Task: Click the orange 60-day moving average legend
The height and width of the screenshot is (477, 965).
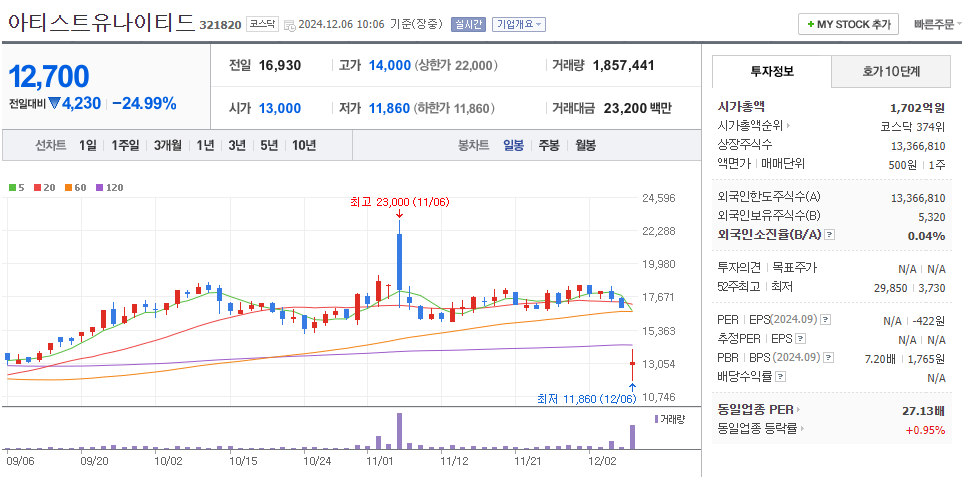Action: coord(75,188)
